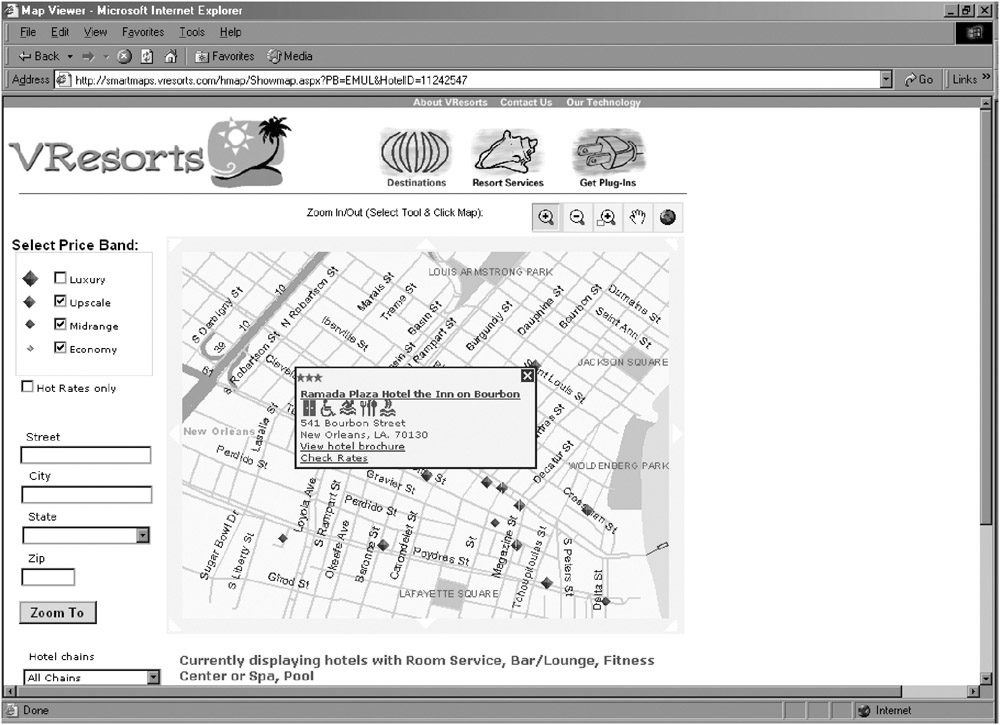Viewport: 1000px width, 725px height.
Task: Click the Back toolbar button
Action: tap(39, 57)
